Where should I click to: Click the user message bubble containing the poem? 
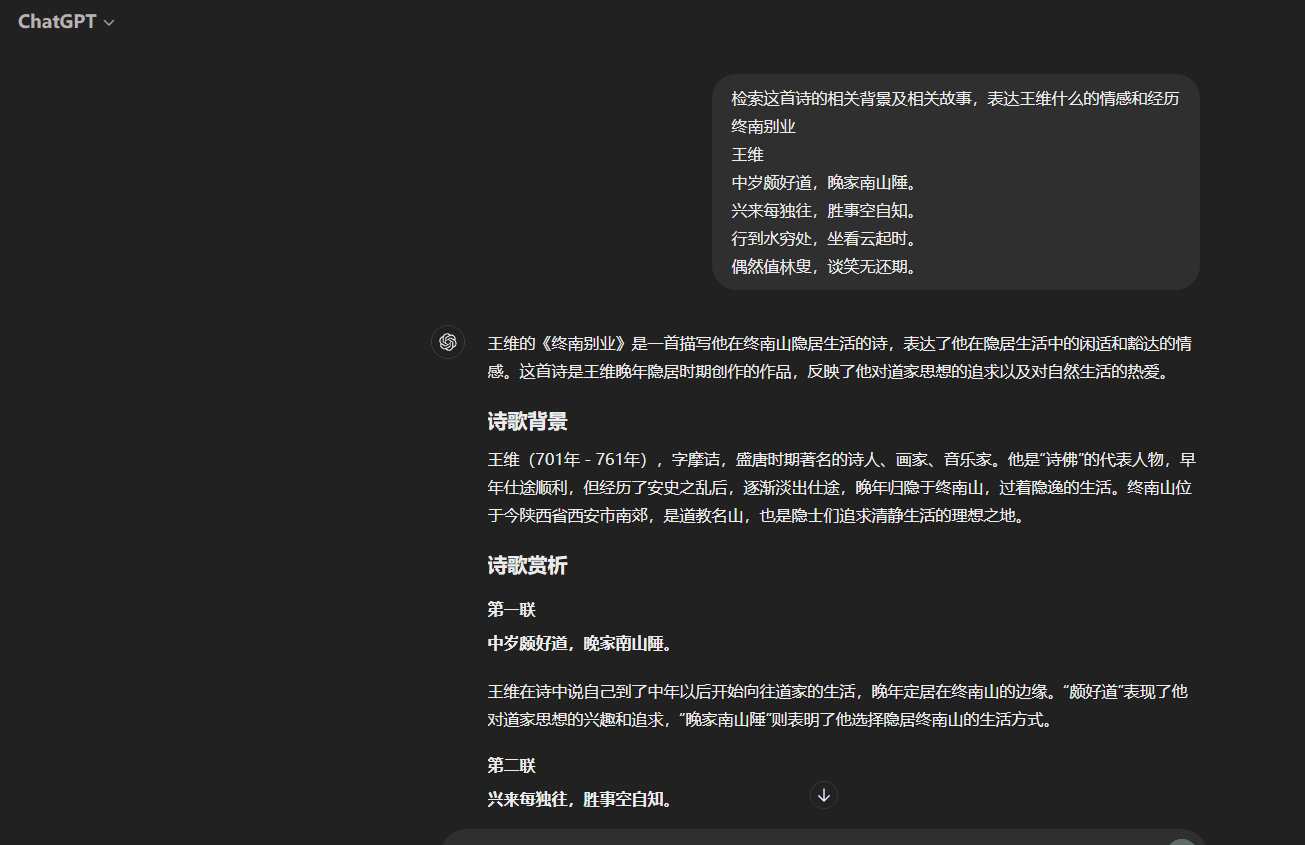click(x=955, y=182)
